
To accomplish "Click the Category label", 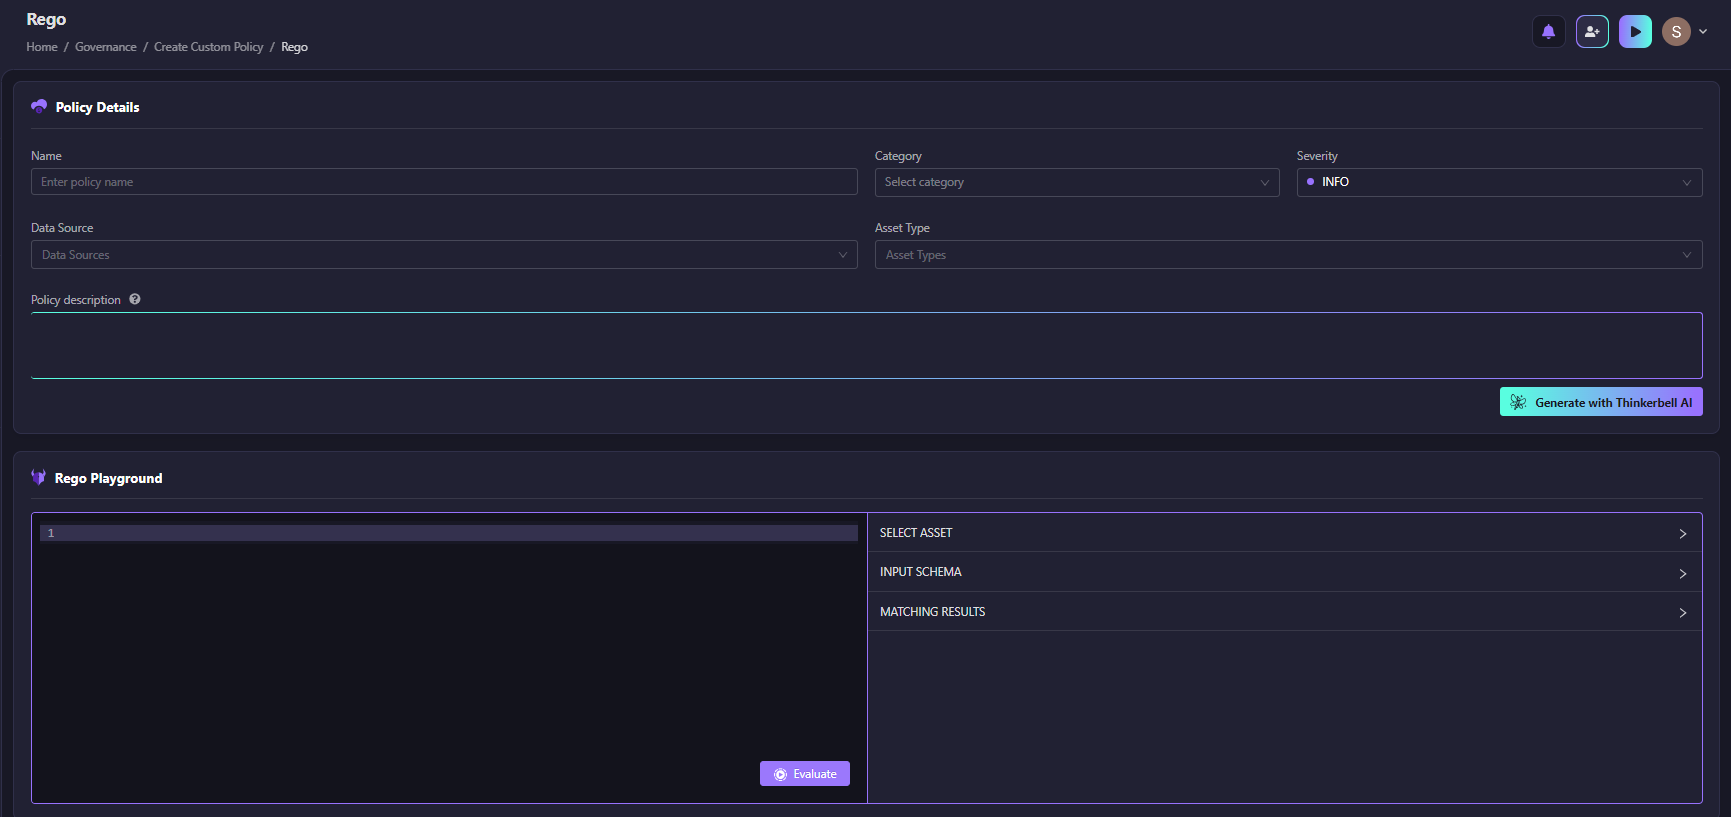I will click(x=898, y=156).
